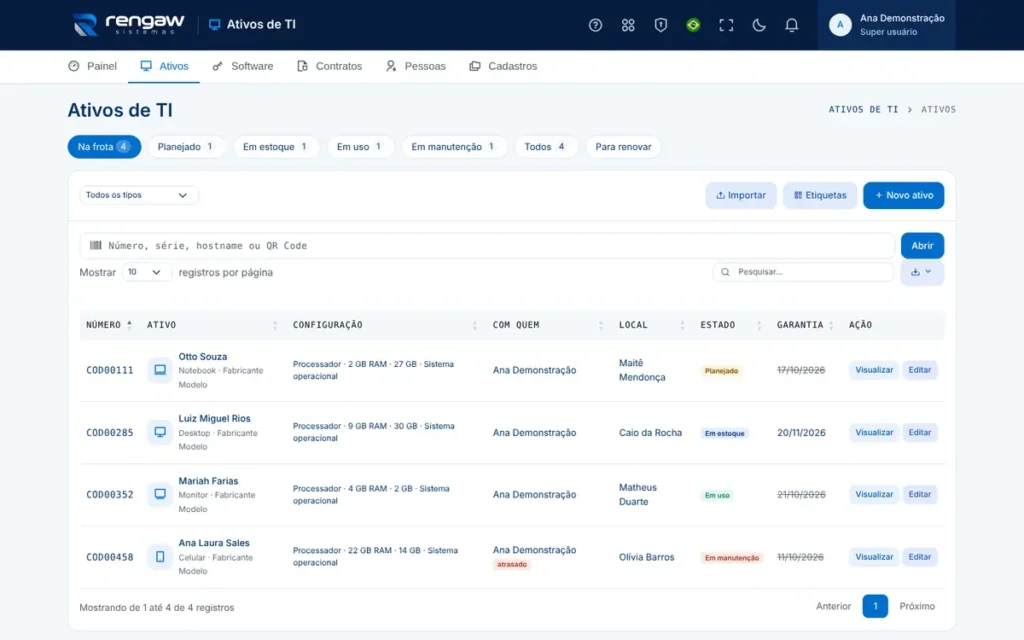Image resolution: width=1024 pixels, height=640 pixels.
Task: Click the monitor icon for Mariah Farias
Action: click(x=160, y=494)
